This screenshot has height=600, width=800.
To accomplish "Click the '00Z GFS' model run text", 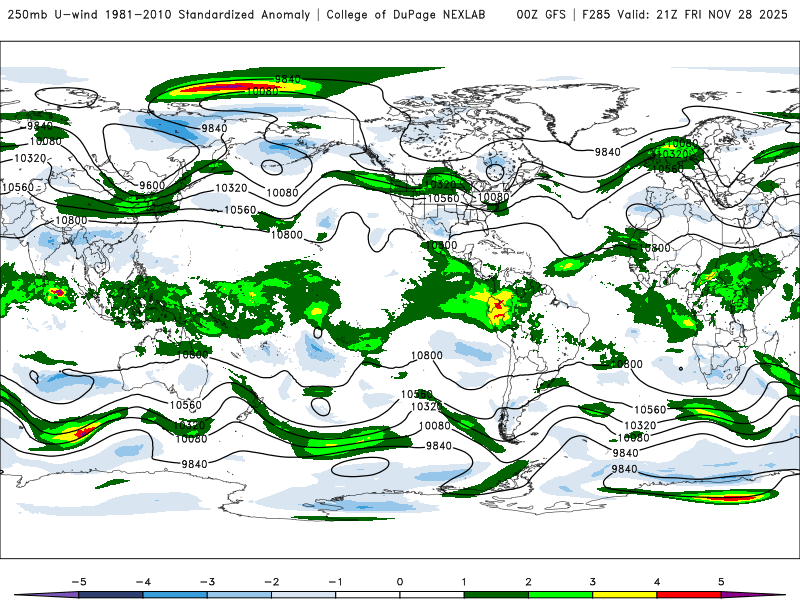I will pos(541,15).
